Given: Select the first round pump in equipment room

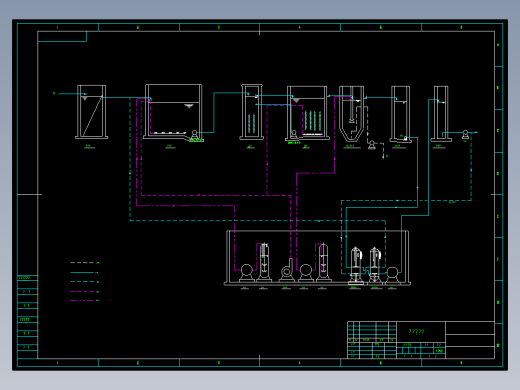Looking at the screenshot, I should click(247, 273).
